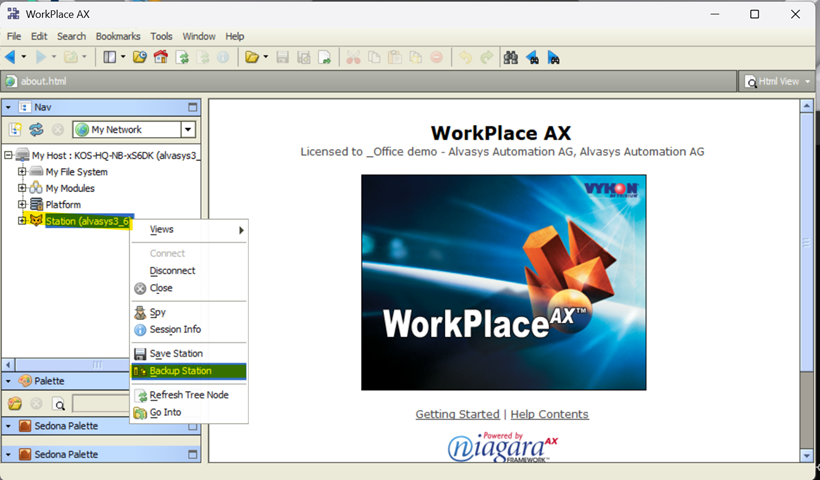Collapse the My Host tree node
The height and width of the screenshot is (480, 820).
[x=8, y=155]
